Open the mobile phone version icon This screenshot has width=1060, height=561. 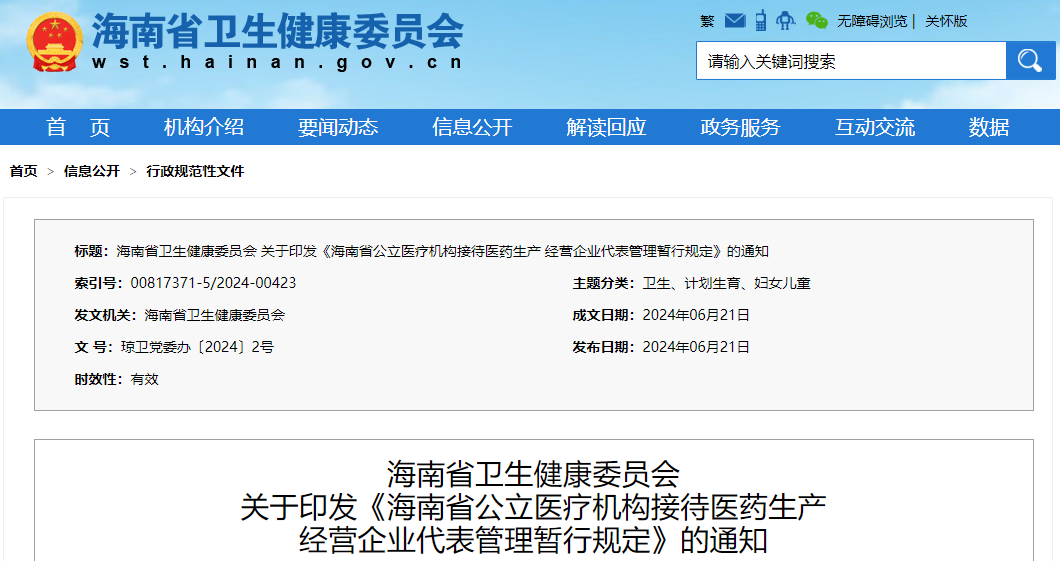[x=761, y=20]
